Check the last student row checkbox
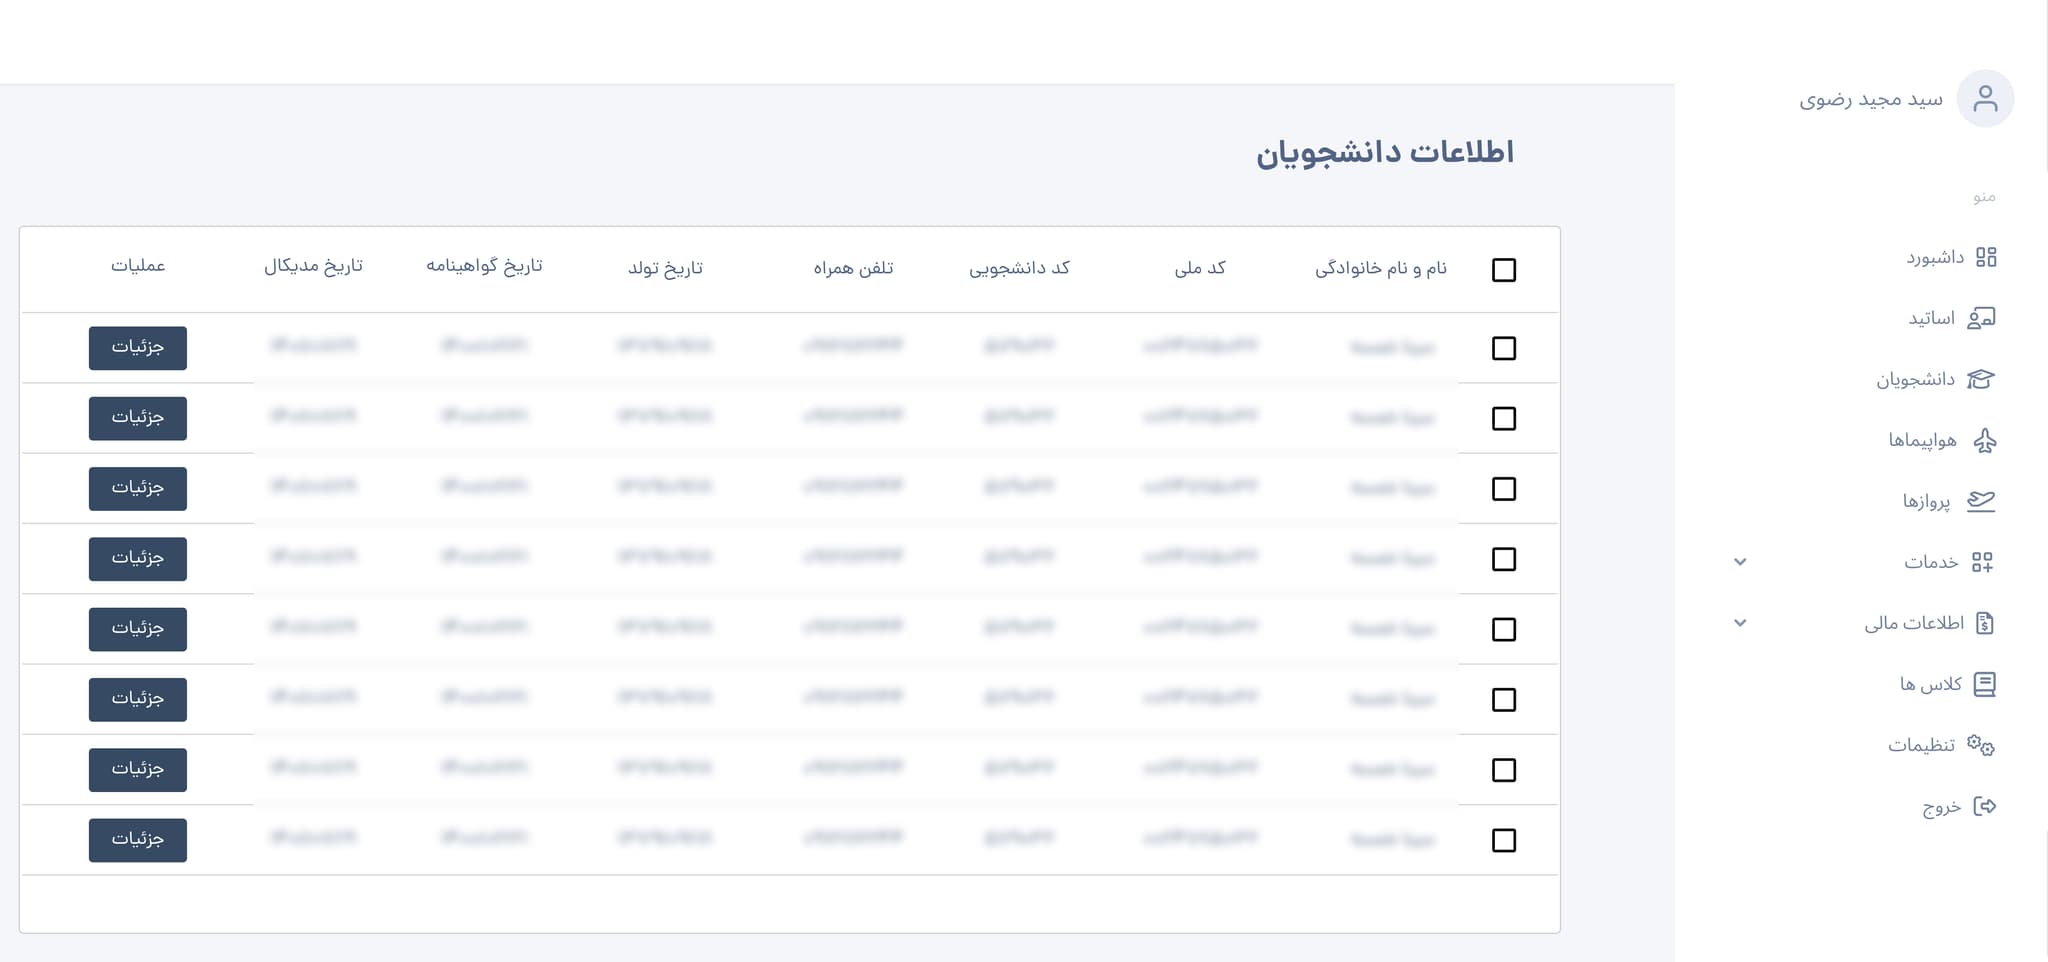The image size is (2048, 962). 1504,840
